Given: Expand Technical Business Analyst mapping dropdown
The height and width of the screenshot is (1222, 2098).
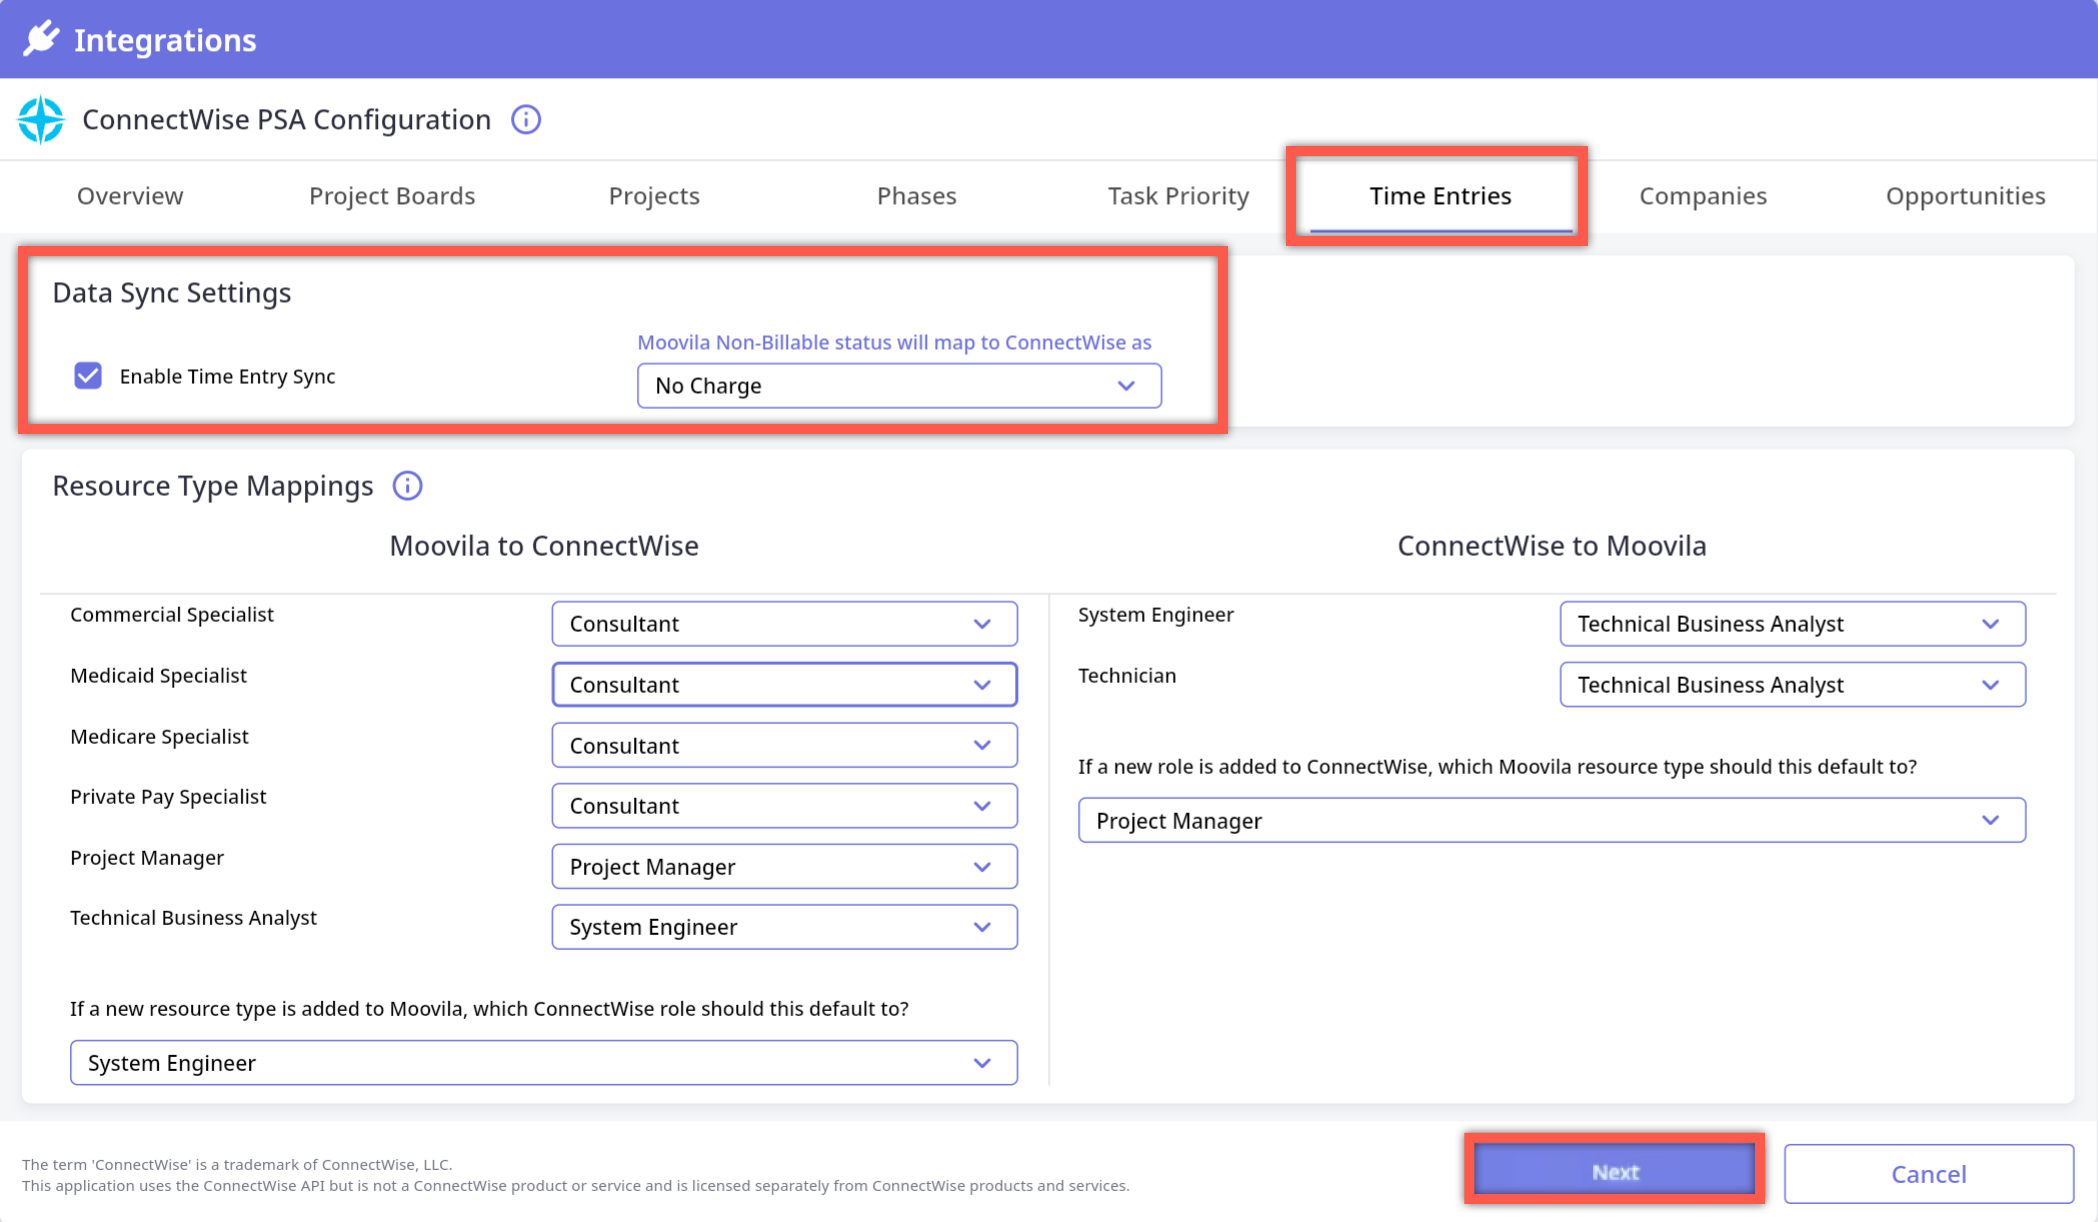Looking at the screenshot, I should pyautogui.click(x=784, y=927).
